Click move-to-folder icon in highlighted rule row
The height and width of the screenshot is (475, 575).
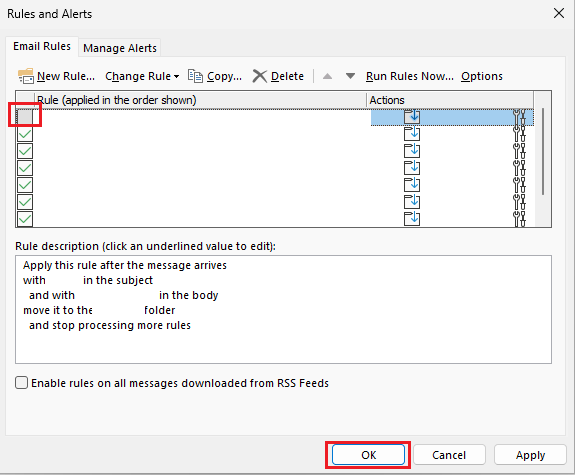click(x=412, y=117)
